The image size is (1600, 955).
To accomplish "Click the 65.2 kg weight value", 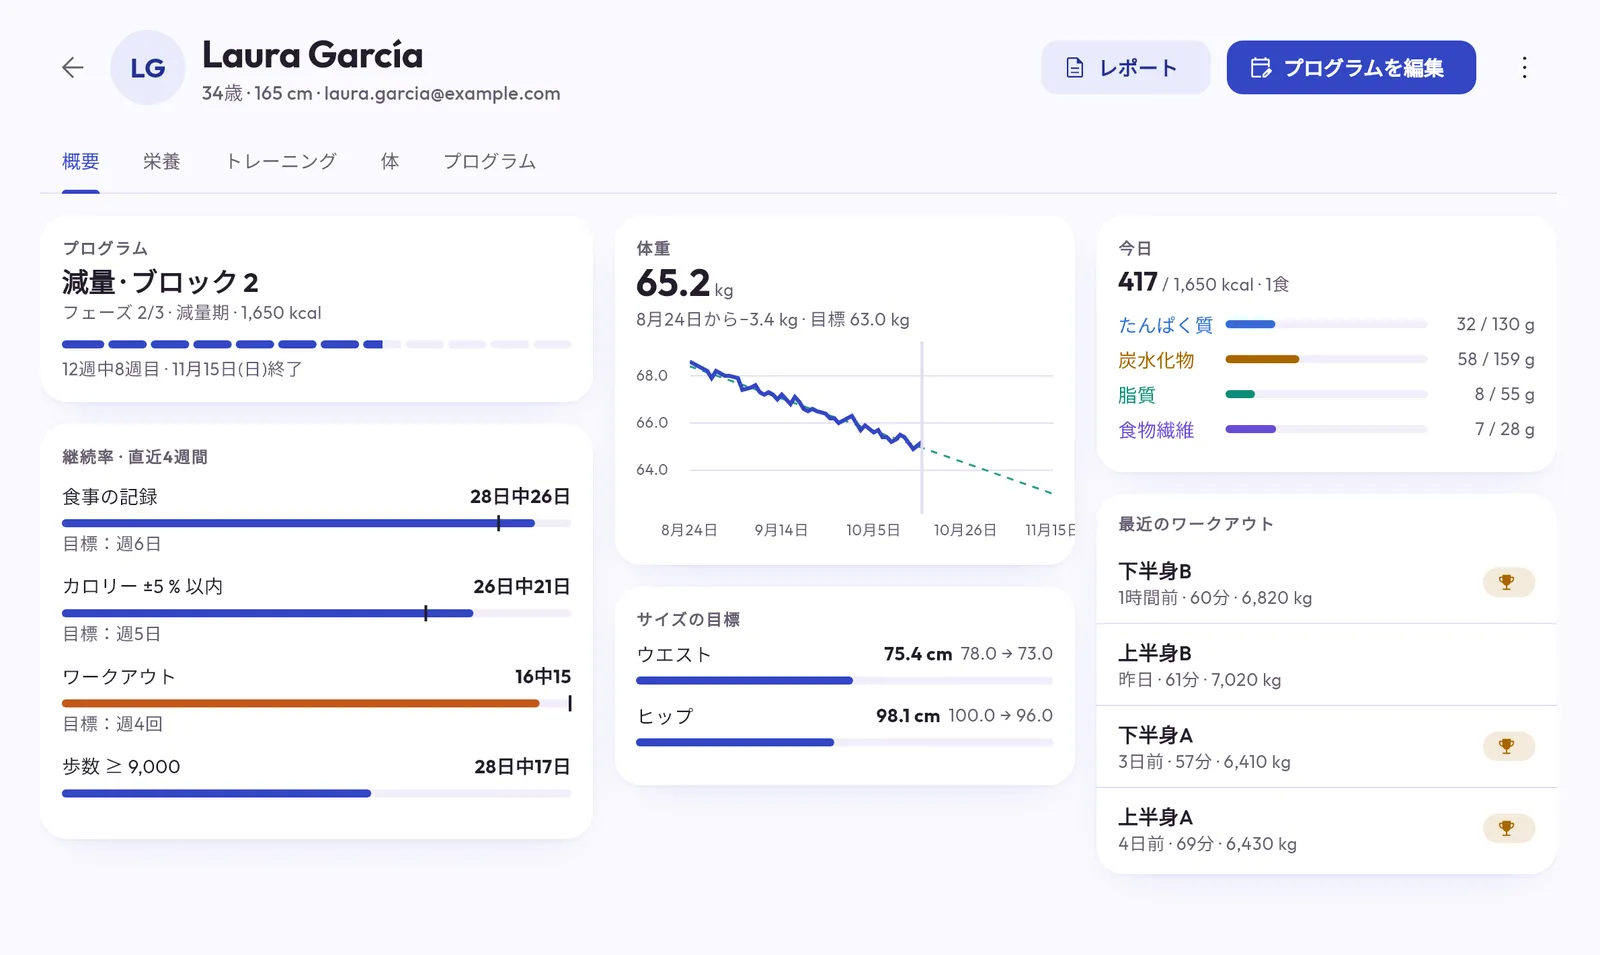I will pos(685,284).
